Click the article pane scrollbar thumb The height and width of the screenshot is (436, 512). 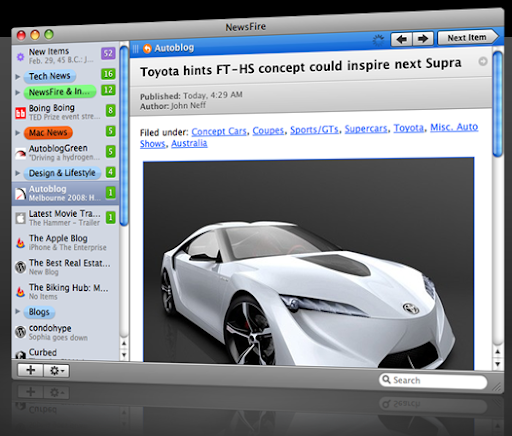498,104
